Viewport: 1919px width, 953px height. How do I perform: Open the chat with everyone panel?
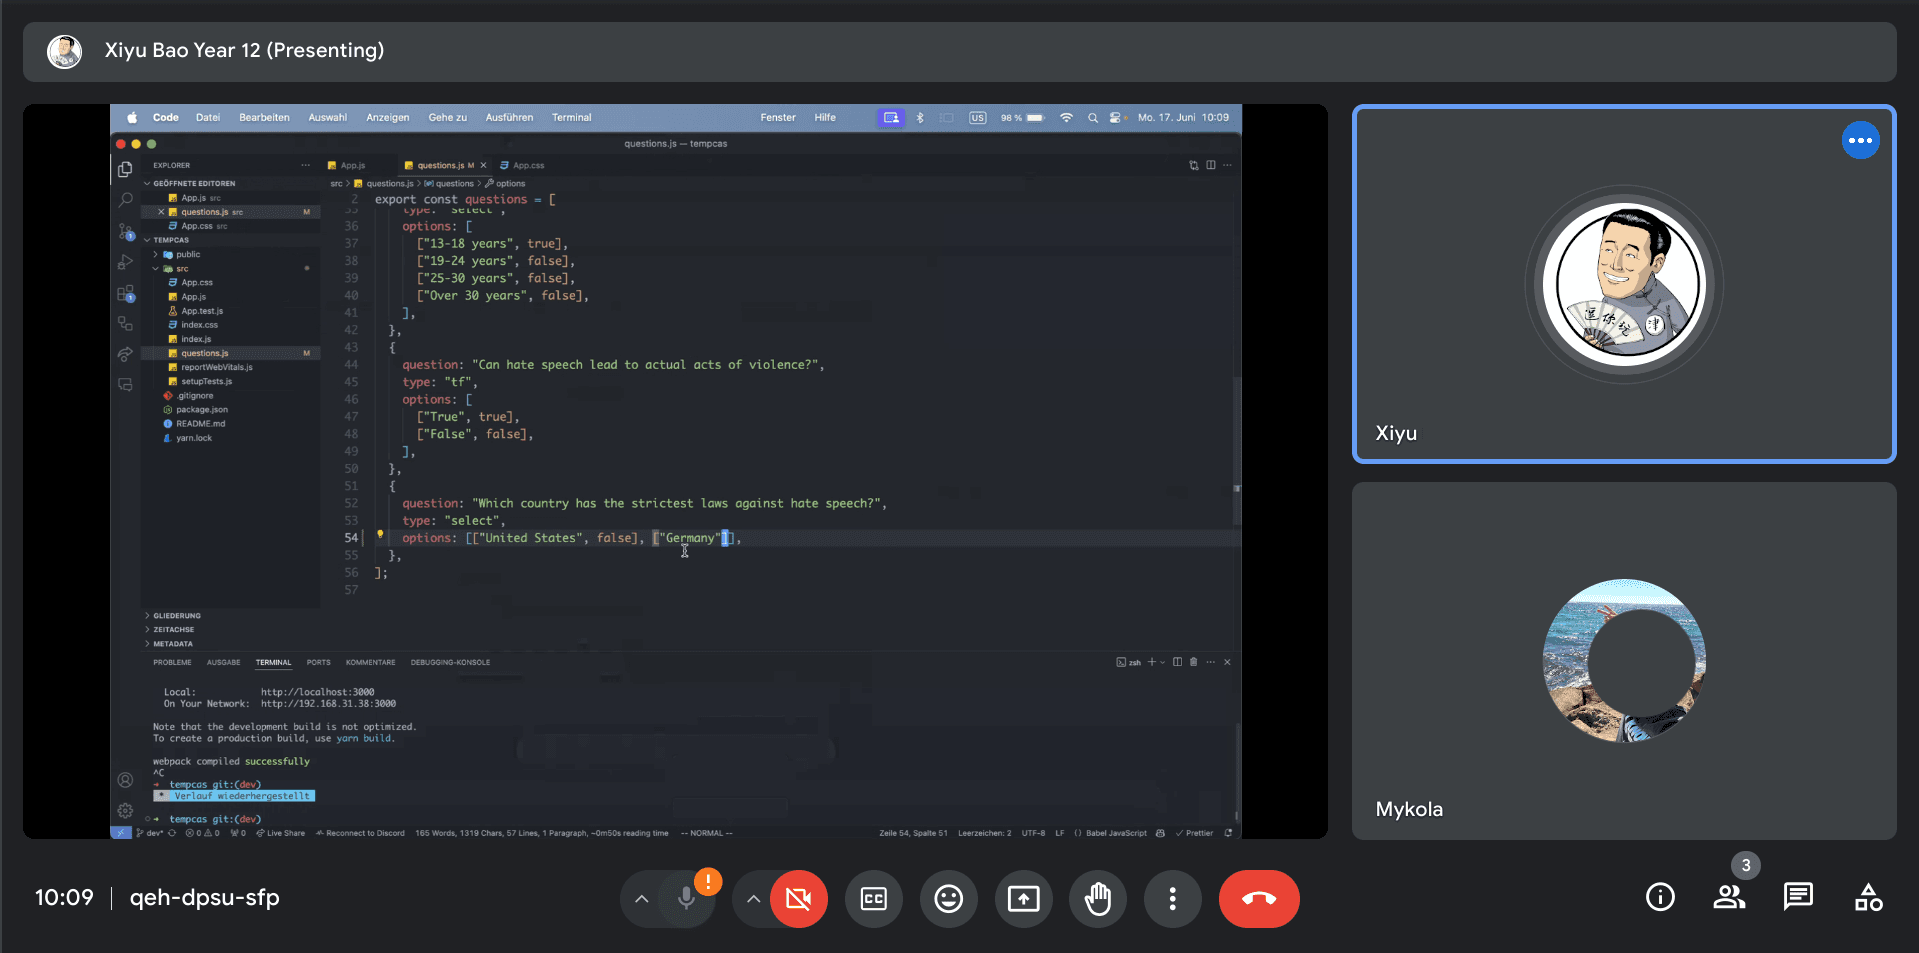tap(1798, 897)
